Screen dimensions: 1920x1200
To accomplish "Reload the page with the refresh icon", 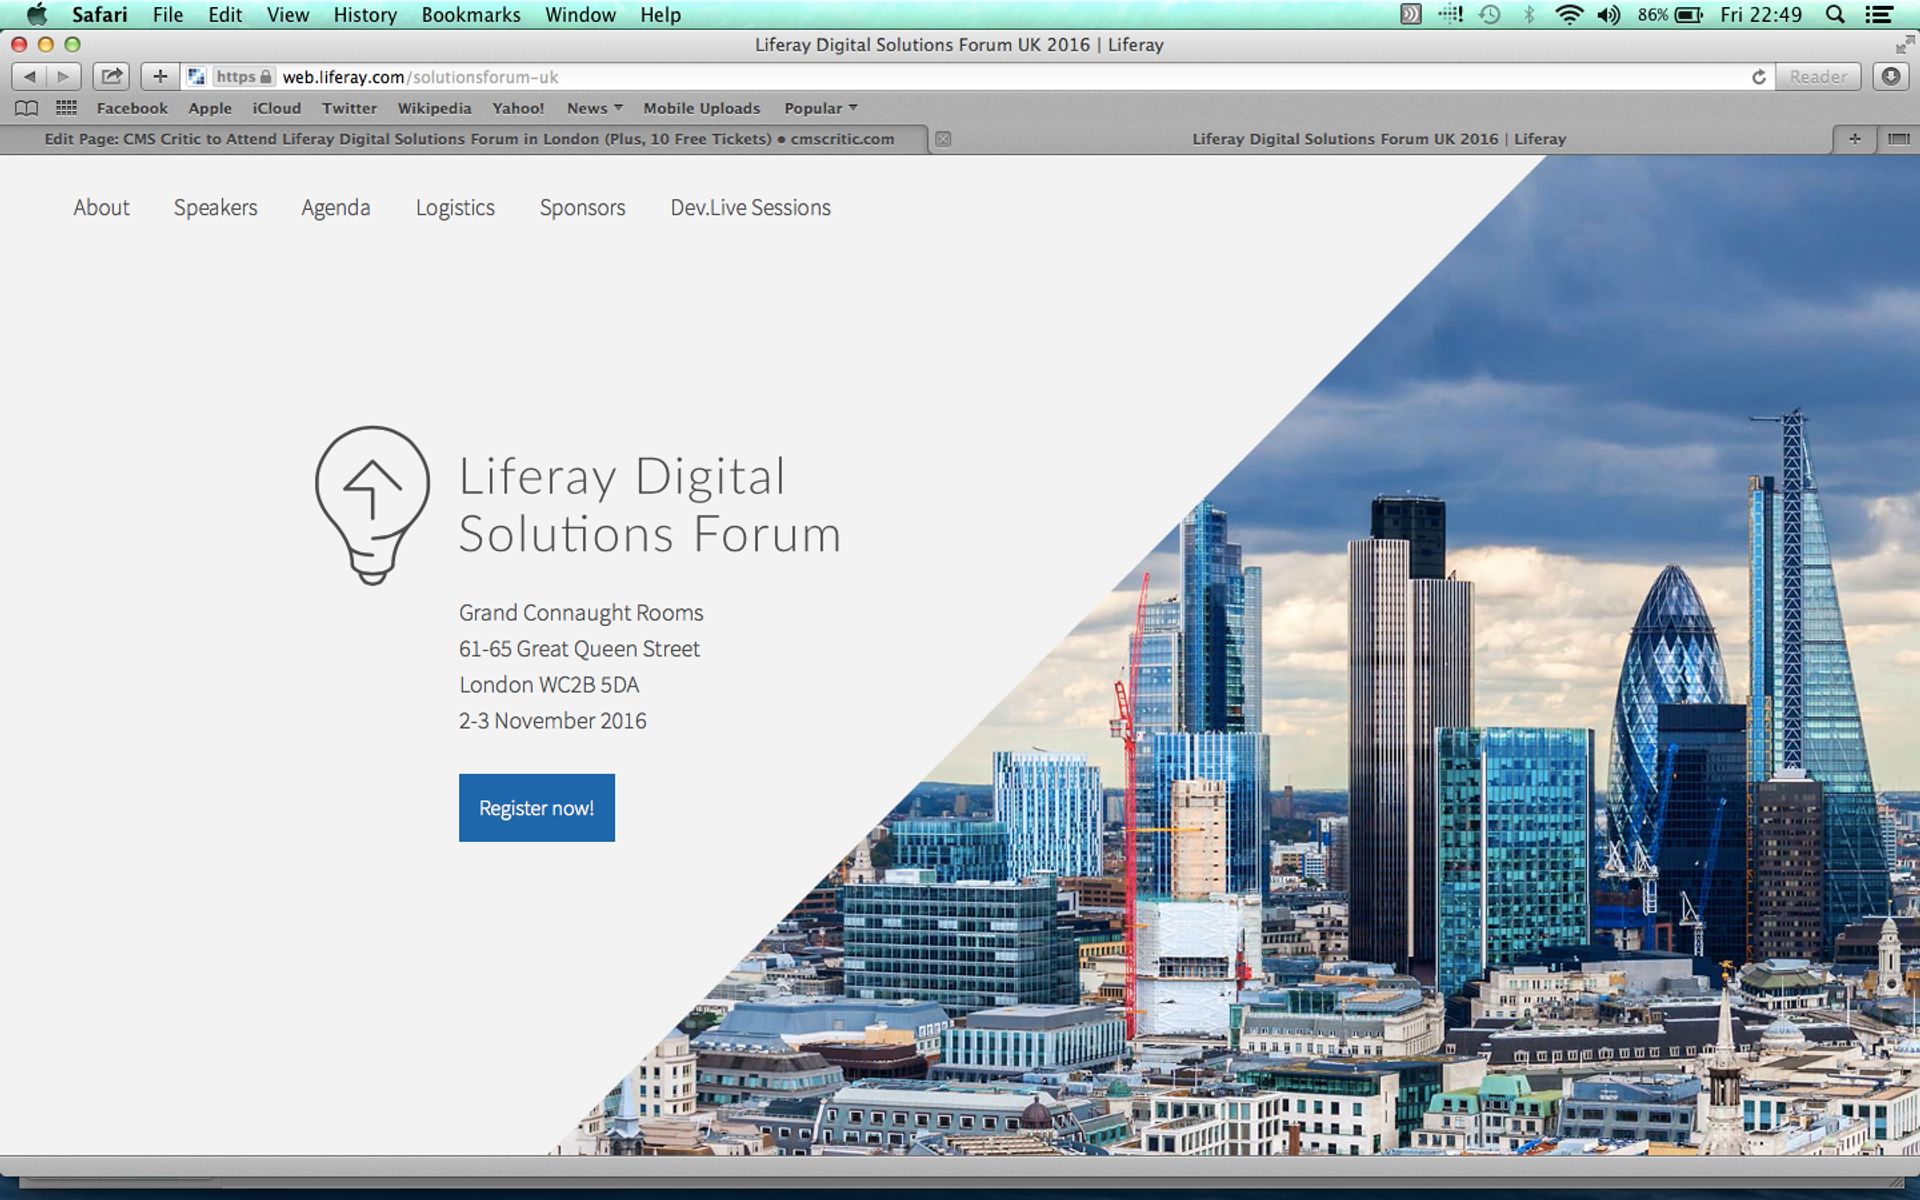I will (x=1758, y=77).
